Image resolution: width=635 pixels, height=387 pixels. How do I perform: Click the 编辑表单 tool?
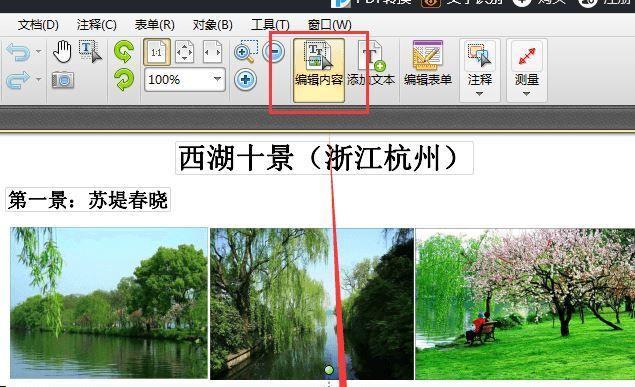[428, 64]
